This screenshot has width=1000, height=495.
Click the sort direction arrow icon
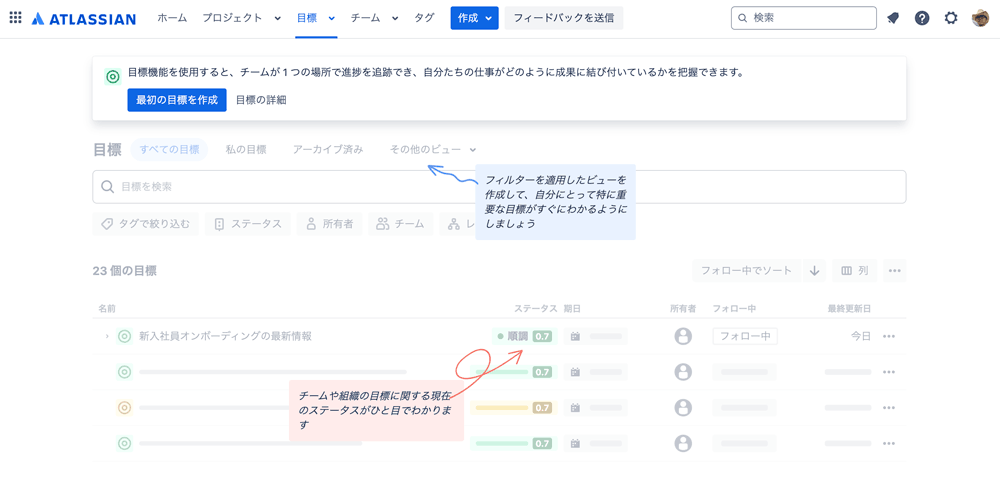(x=815, y=271)
